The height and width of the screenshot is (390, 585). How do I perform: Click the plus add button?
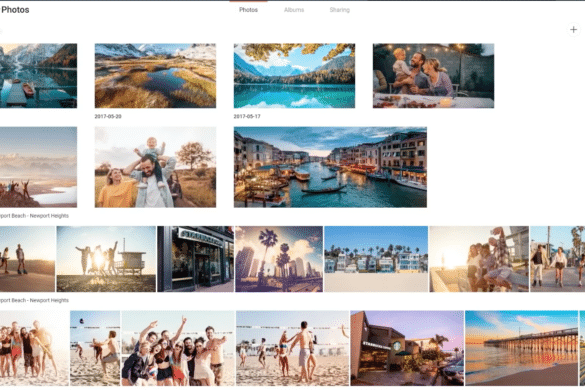click(x=573, y=30)
